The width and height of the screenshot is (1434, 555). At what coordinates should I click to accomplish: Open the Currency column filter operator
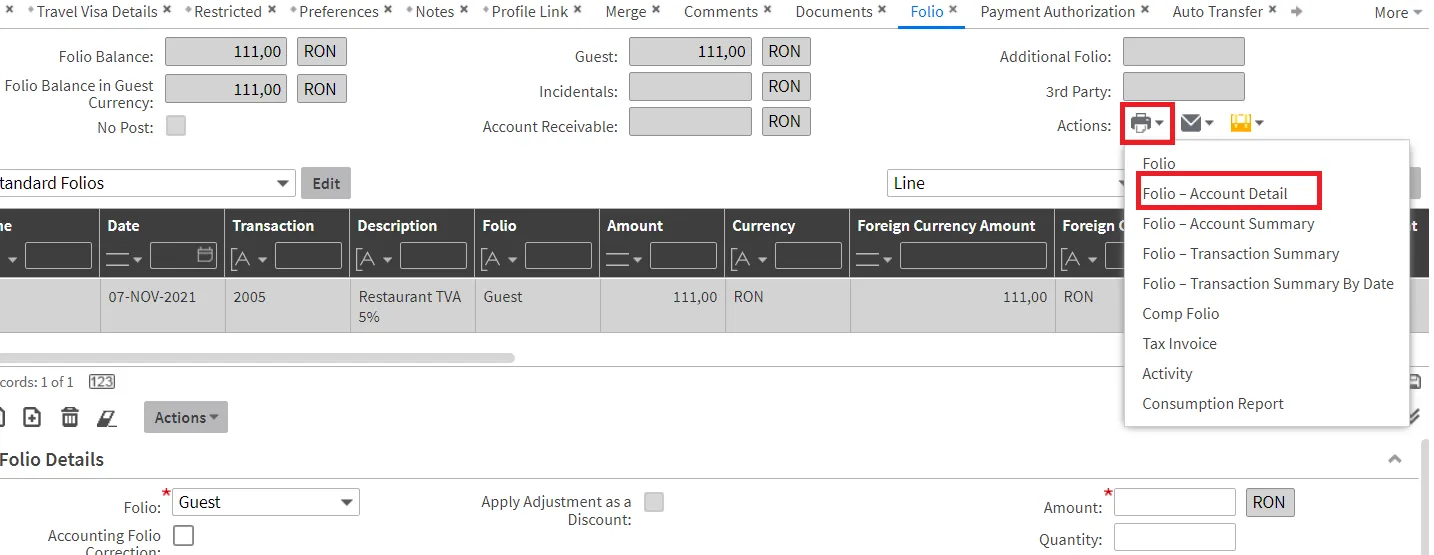pyautogui.click(x=750, y=259)
